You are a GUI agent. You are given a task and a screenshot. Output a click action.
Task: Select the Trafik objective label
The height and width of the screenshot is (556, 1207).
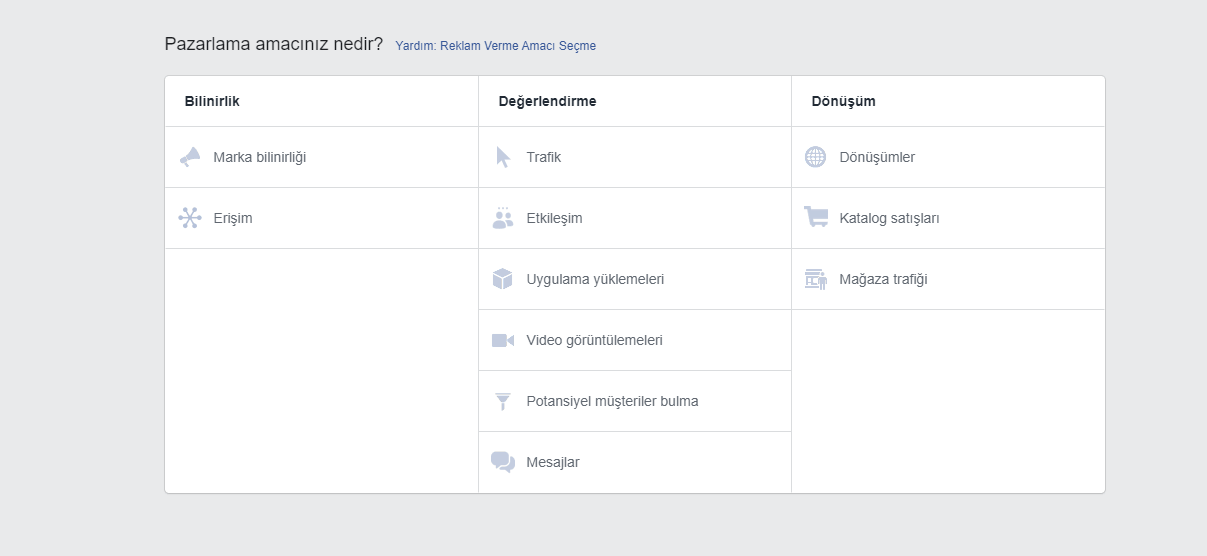coord(544,157)
